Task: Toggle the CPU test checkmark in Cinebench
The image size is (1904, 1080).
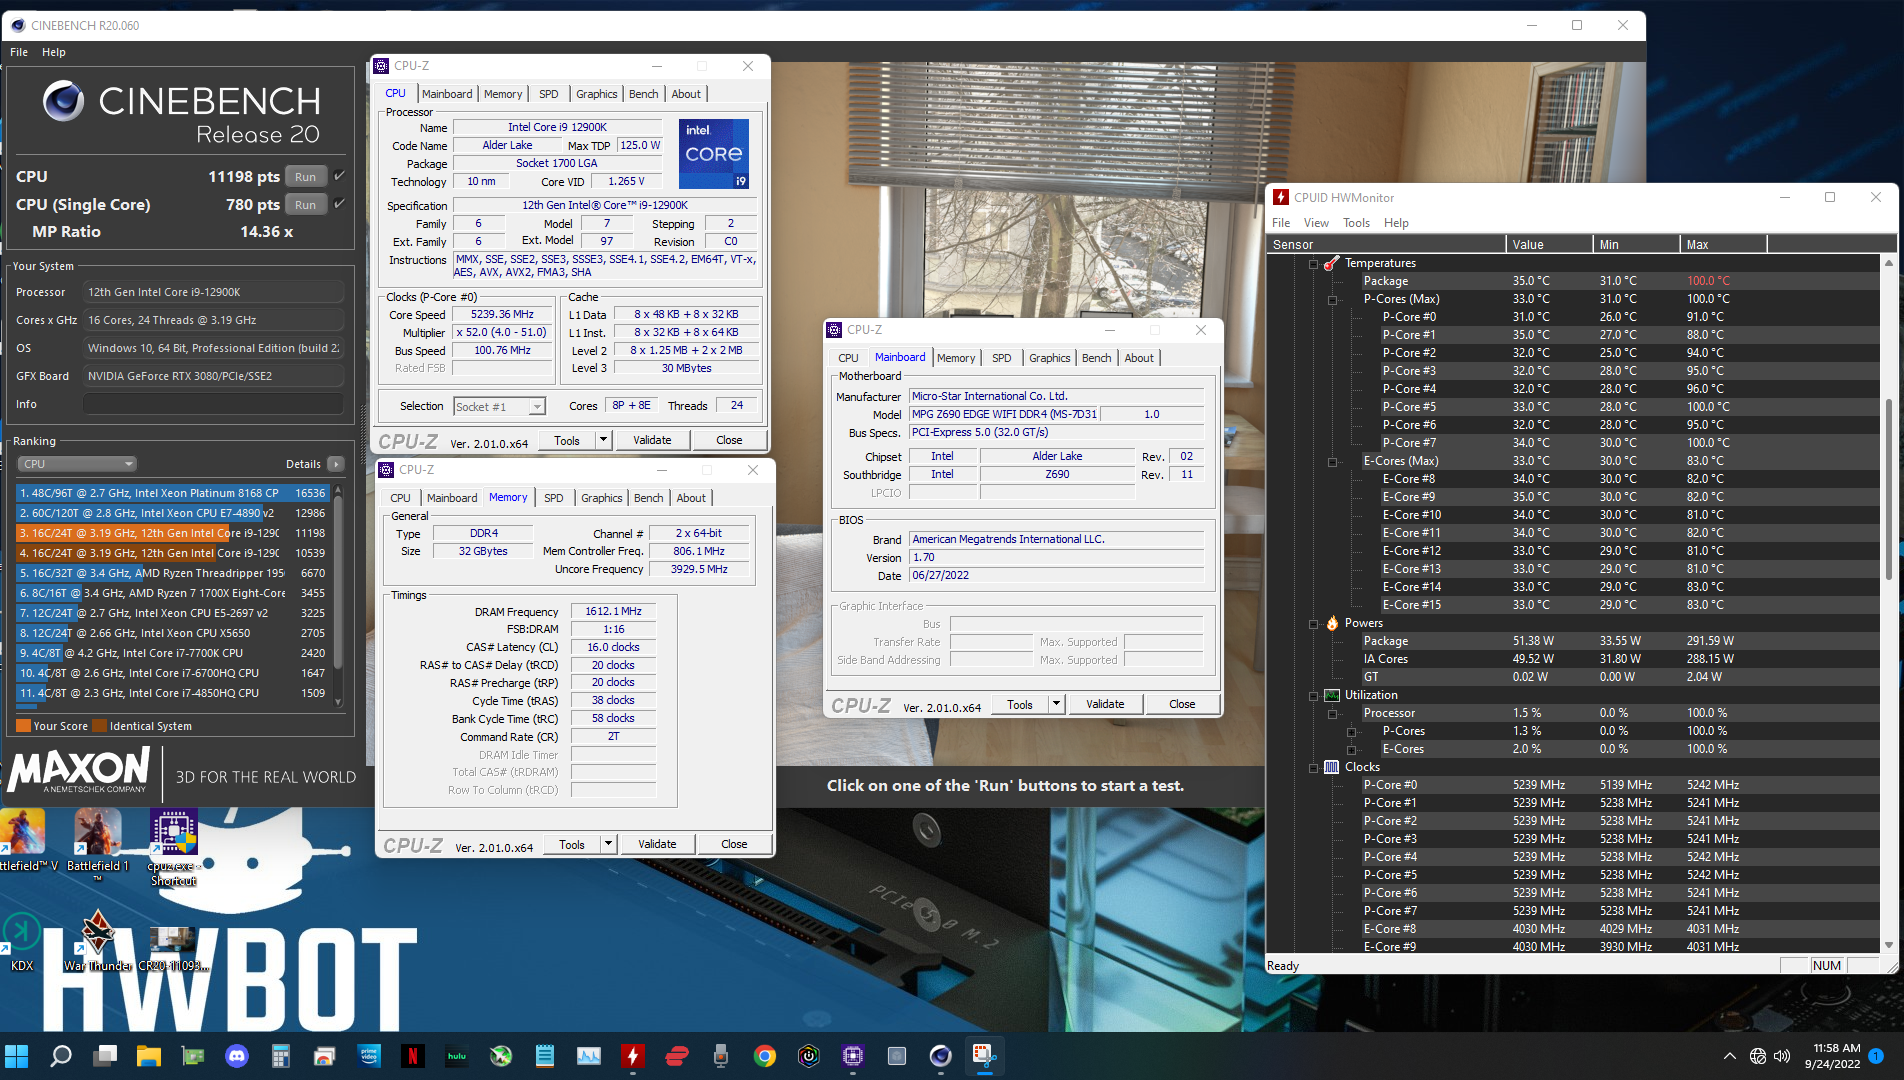Action: [339, 176]
